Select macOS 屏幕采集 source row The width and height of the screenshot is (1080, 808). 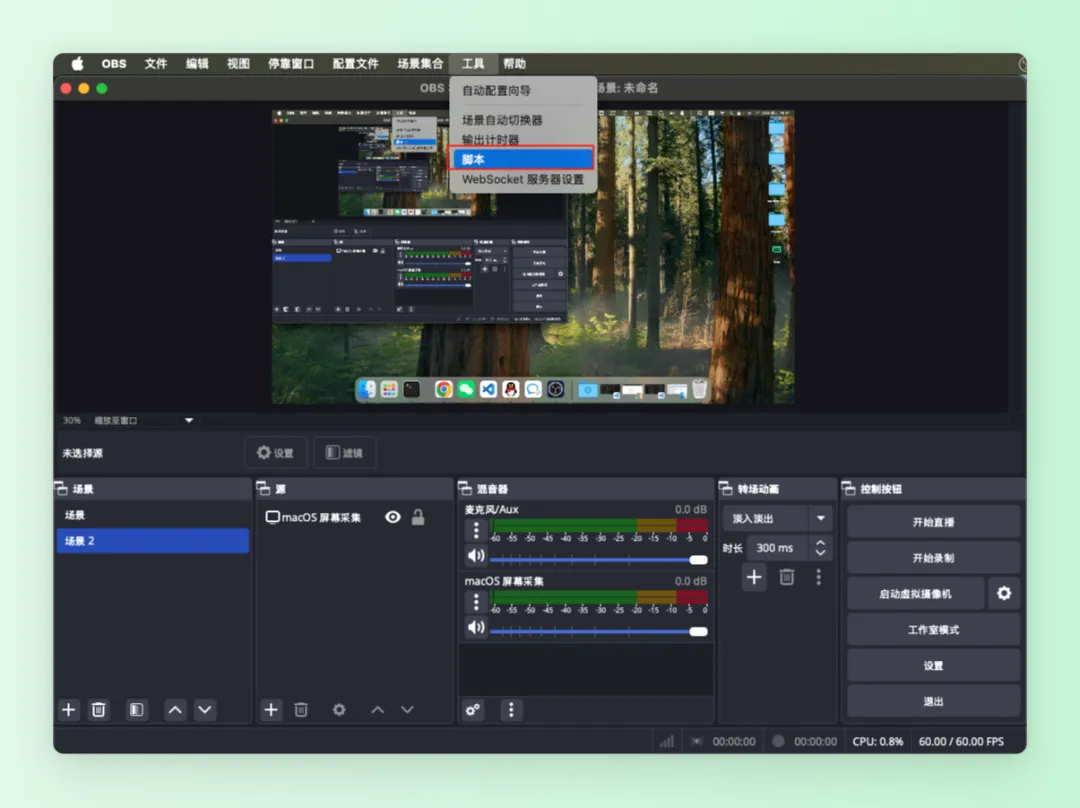(353, 517)
